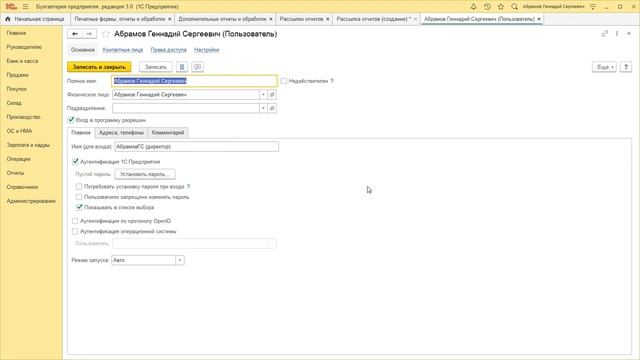The image size is (640, 360).
Task: Open the 1C main menu hamburger icon
Action: pyautogui.click(x=25, y=7)
